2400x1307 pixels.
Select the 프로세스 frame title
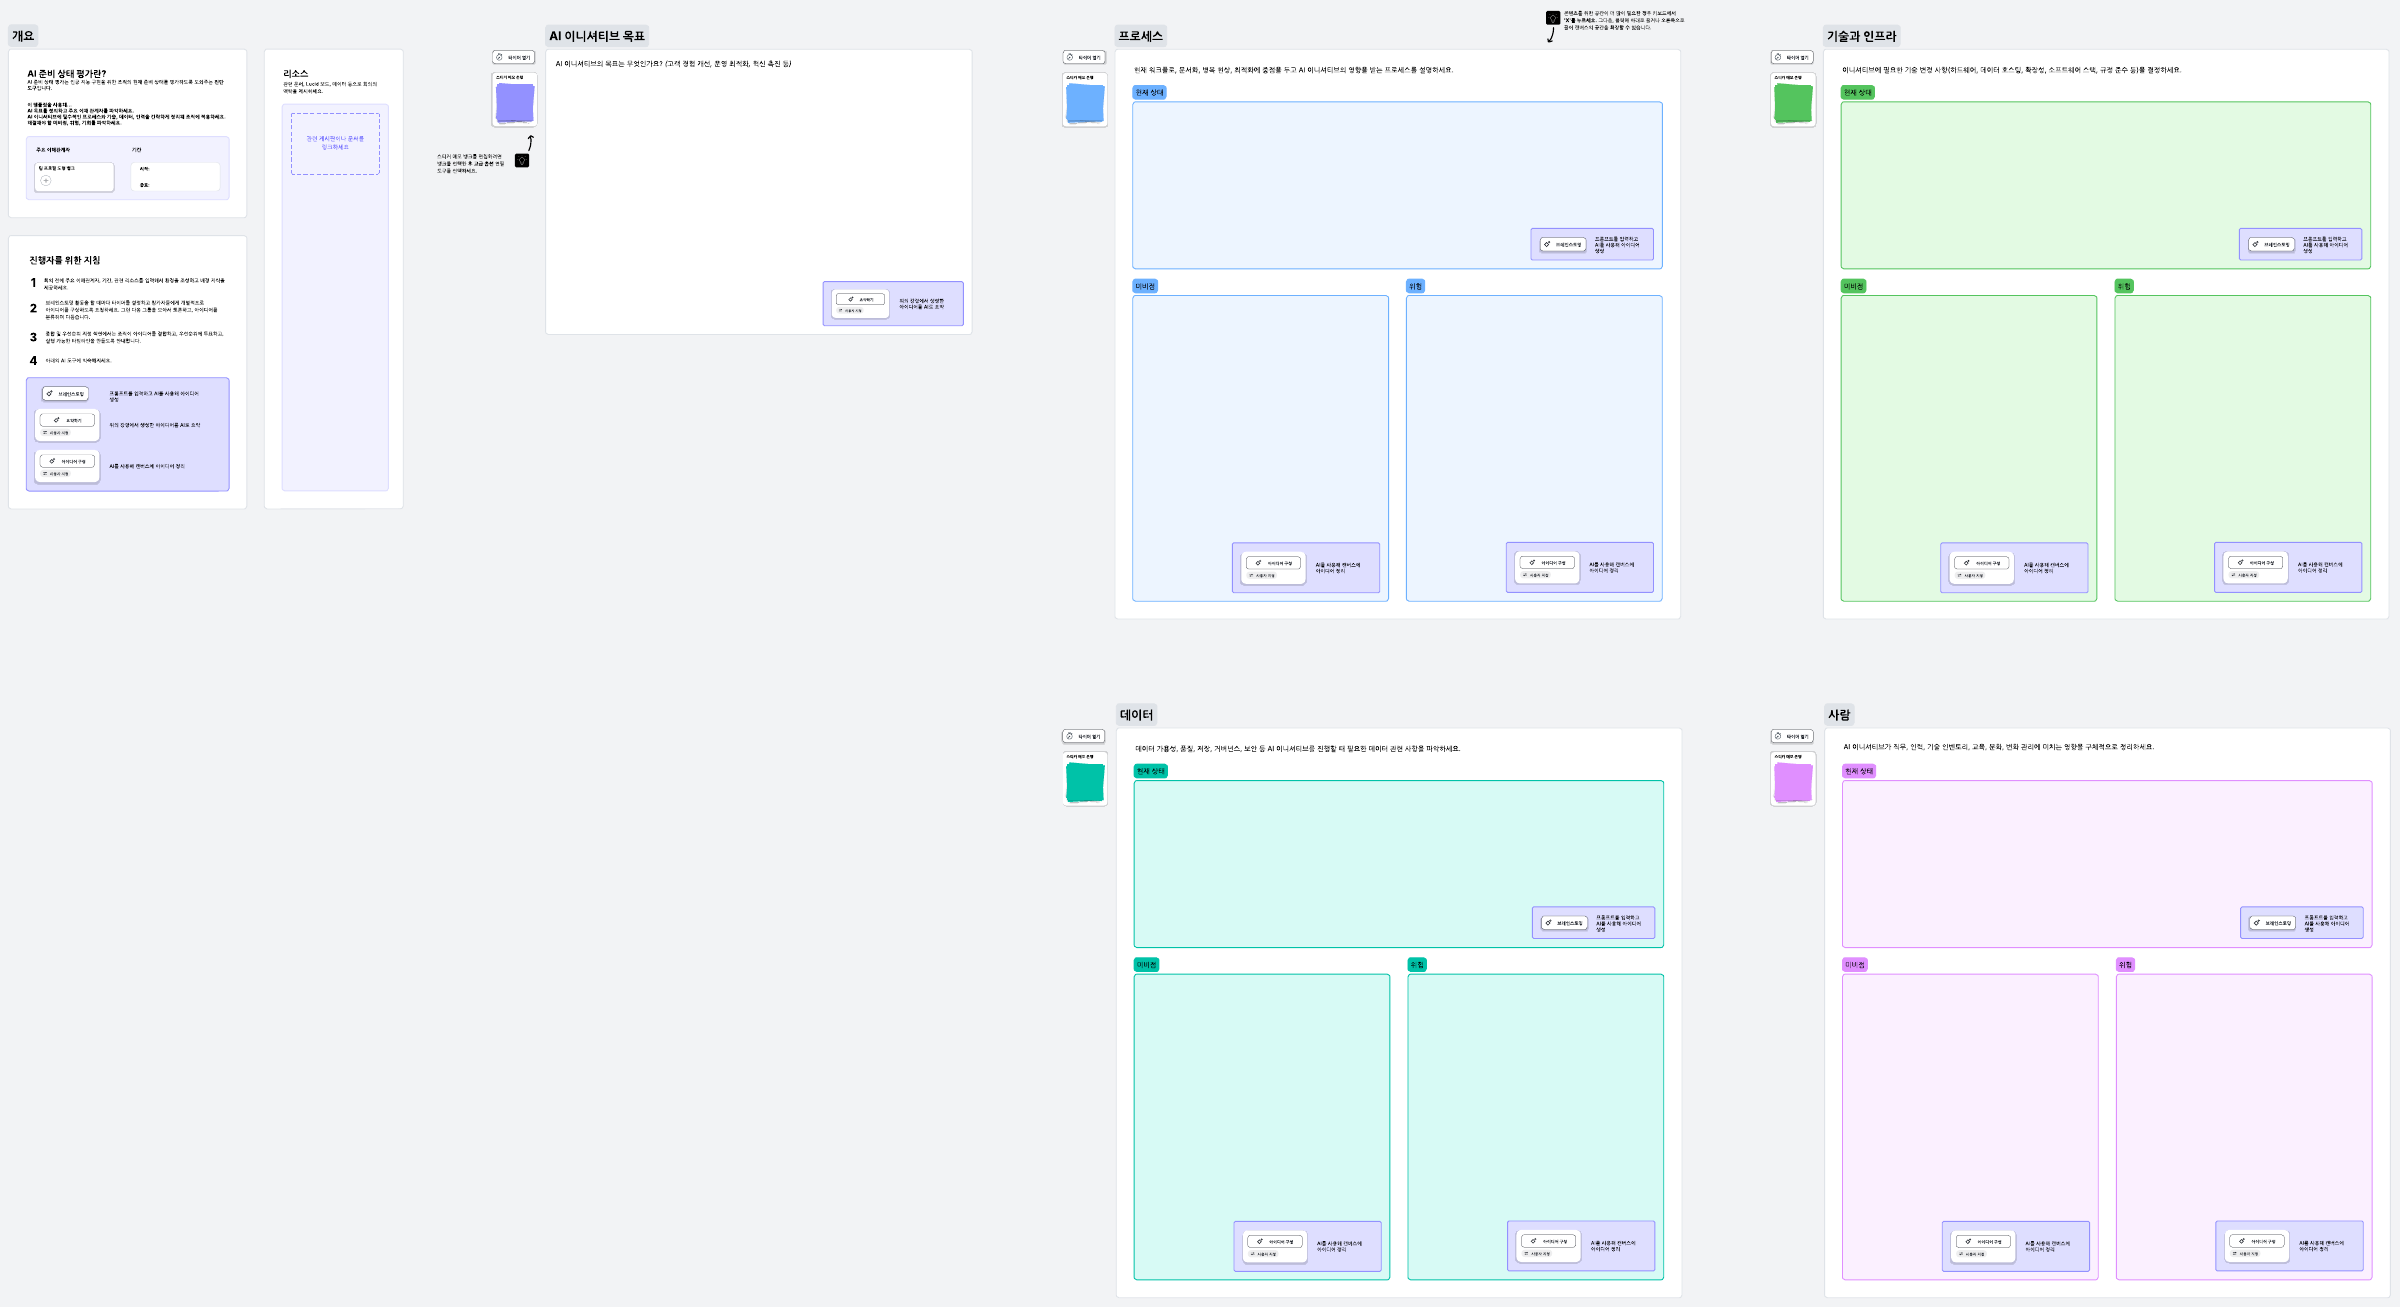pyautogui.click(x=1140, y=36)
